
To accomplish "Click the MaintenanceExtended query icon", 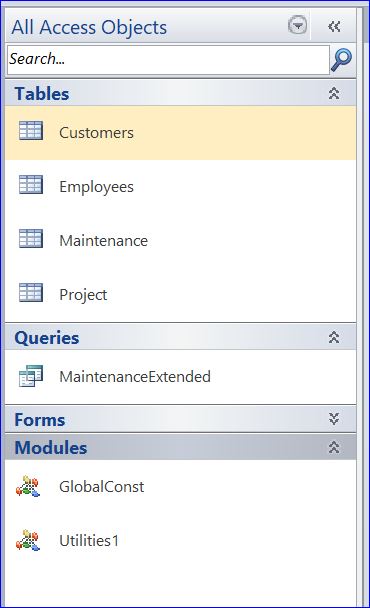I will [x=31, y=376].
